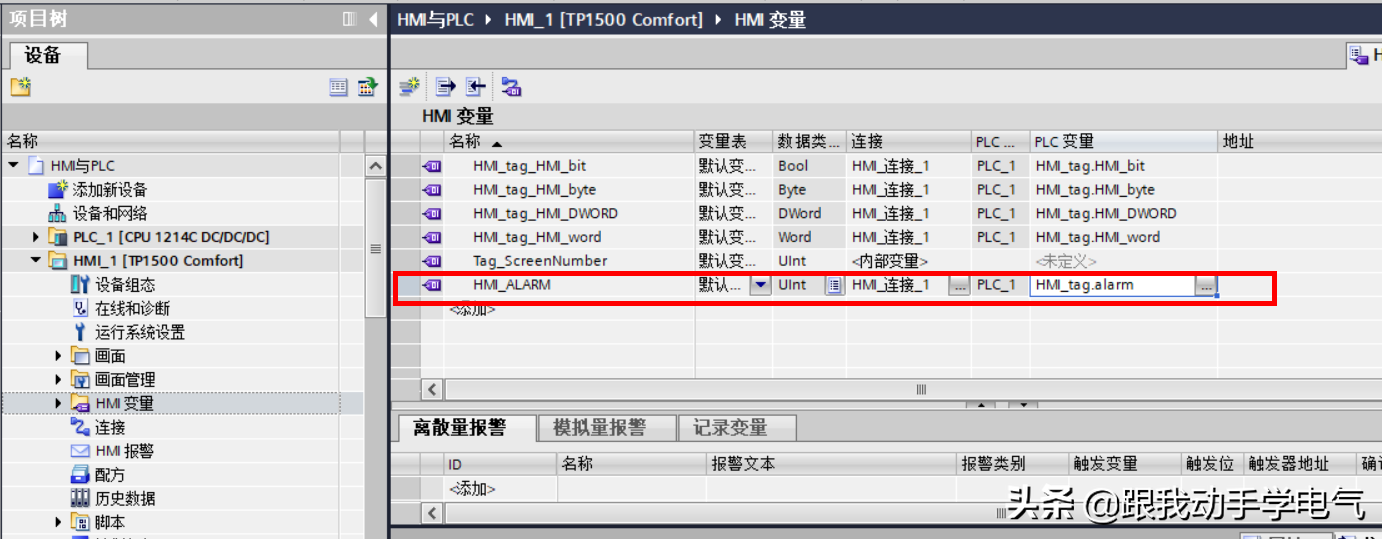The image size is (1382, 539).
Task: Click the add new tag toolbar icon
Action: tap(408, 87)
